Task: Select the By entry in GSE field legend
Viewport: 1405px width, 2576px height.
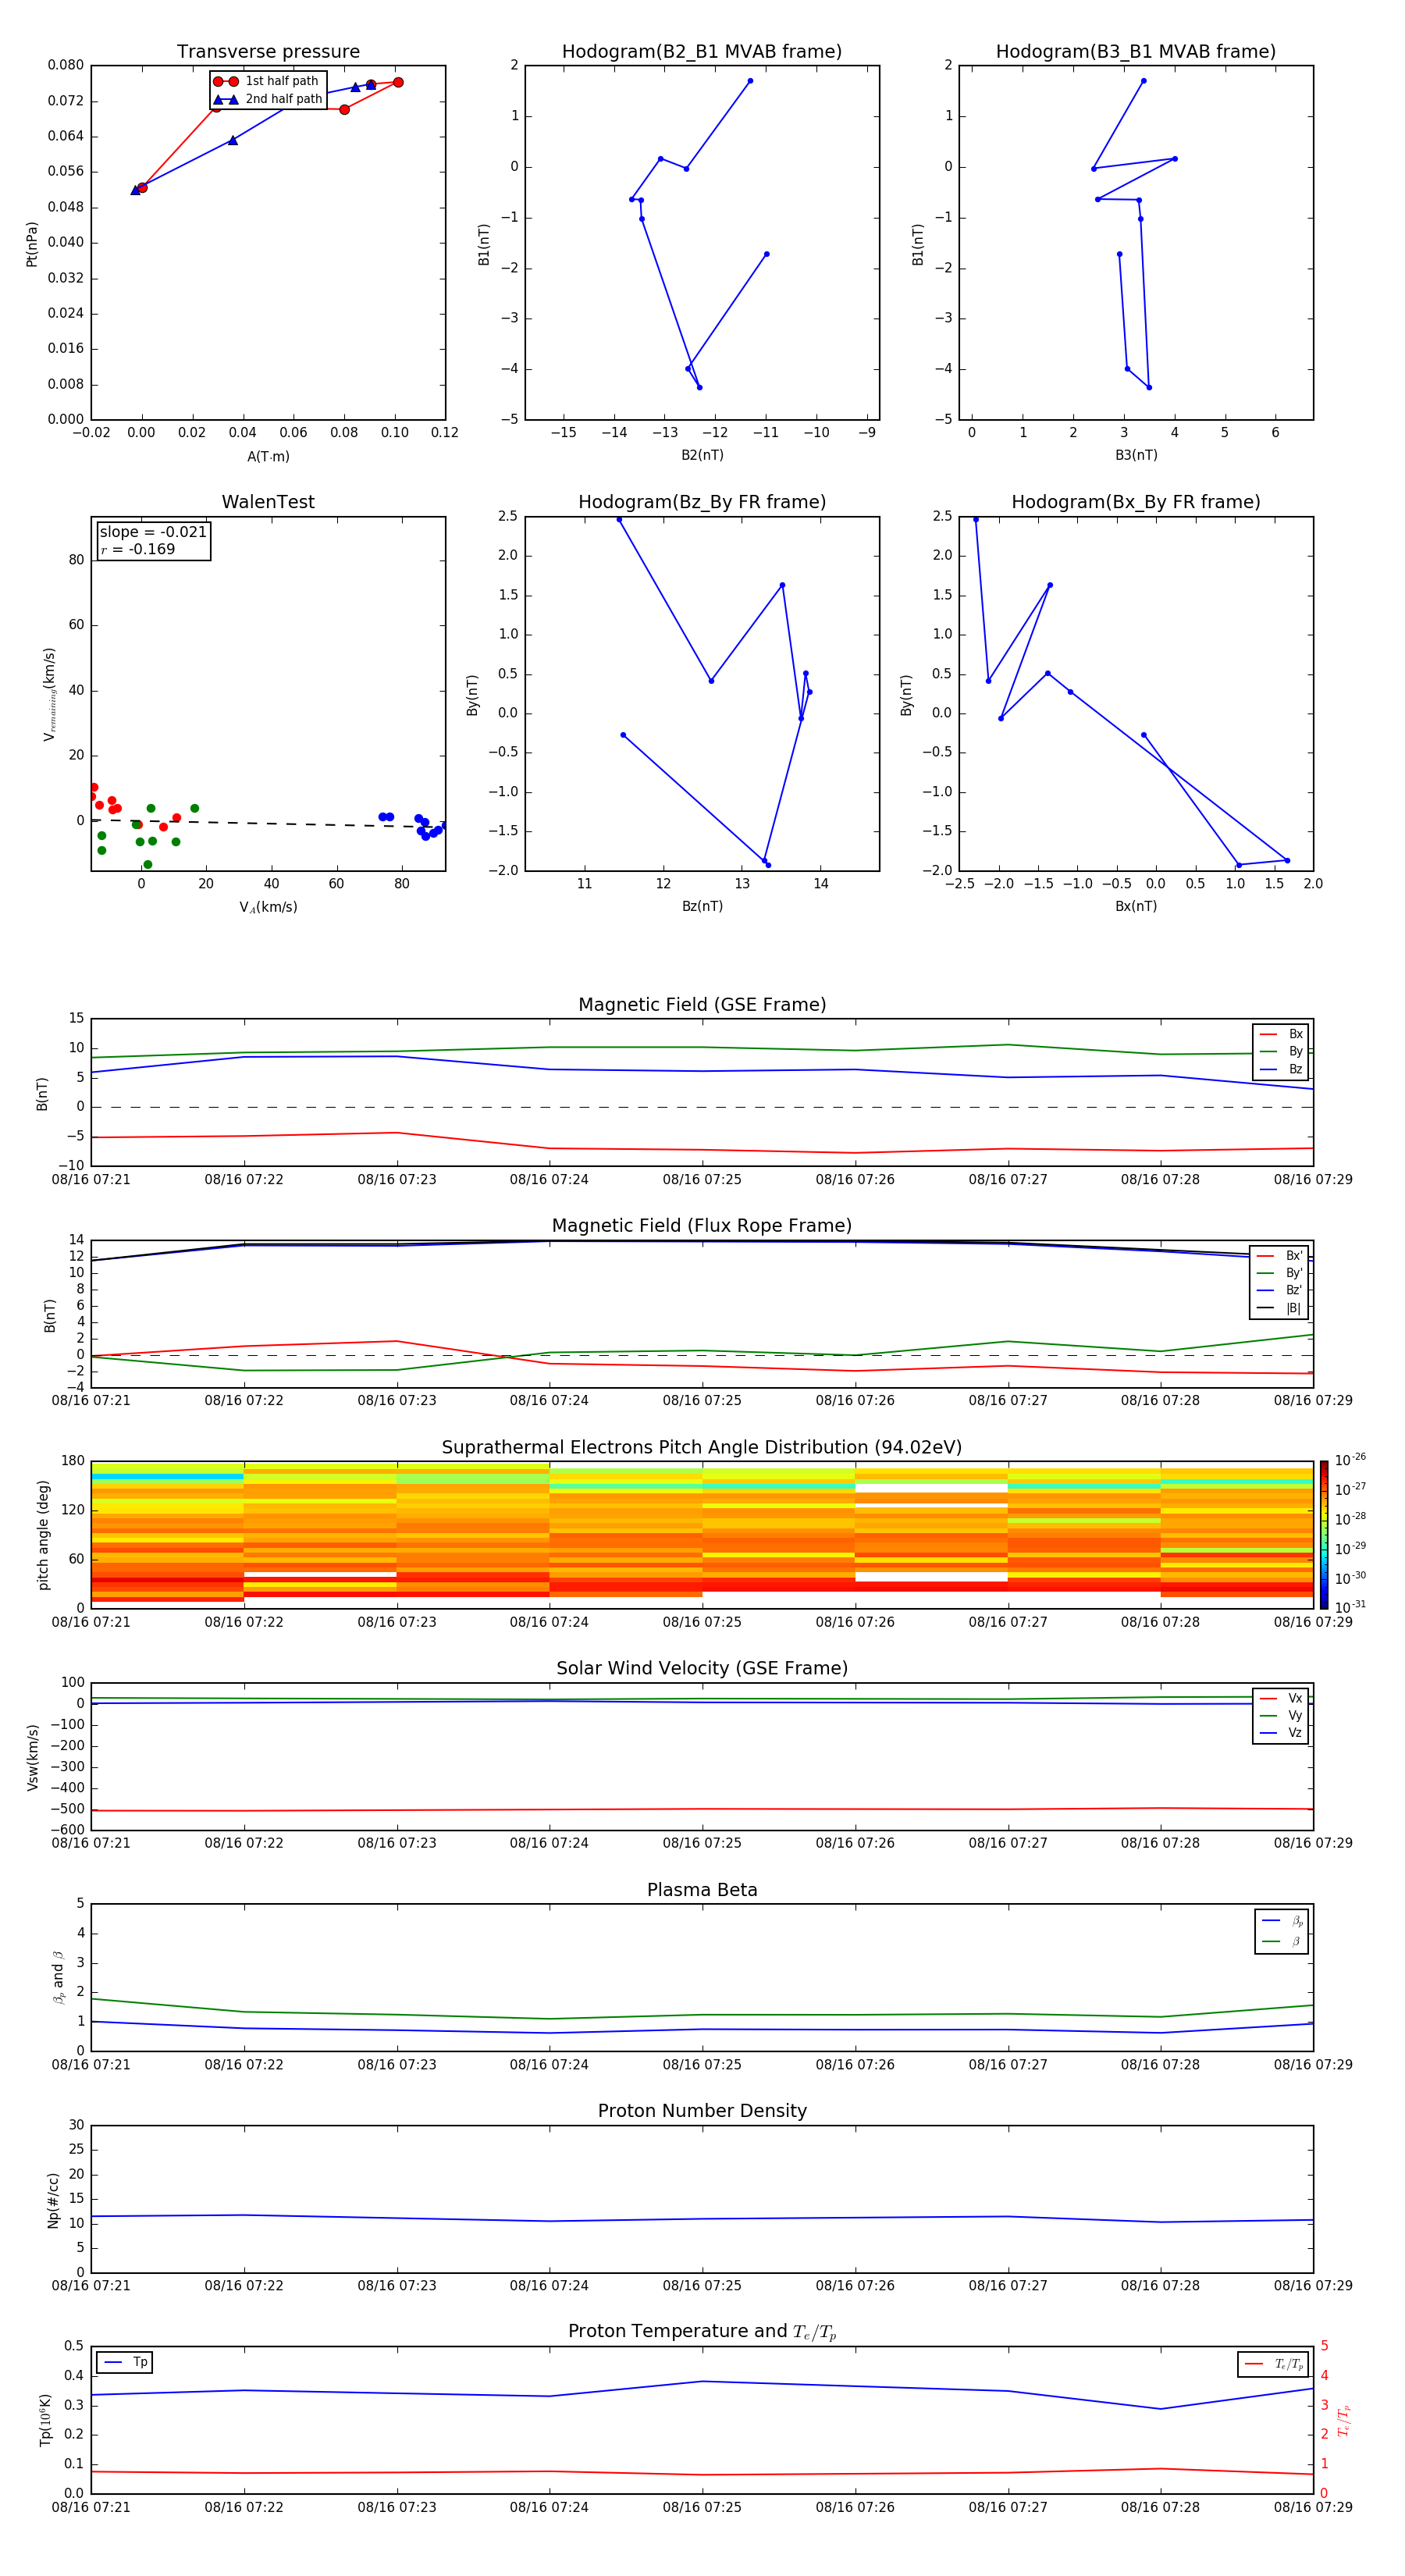Action: pyautogui.click(x=1281, y=1051)
